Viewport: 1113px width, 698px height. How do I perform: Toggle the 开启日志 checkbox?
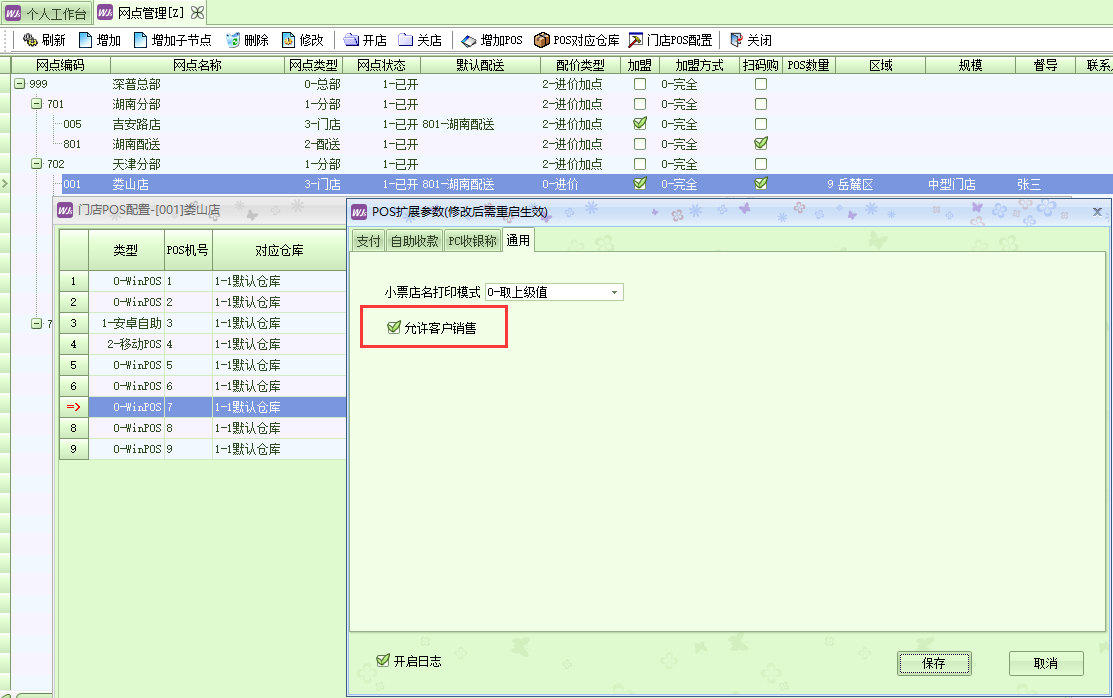(x=382, y=660)
